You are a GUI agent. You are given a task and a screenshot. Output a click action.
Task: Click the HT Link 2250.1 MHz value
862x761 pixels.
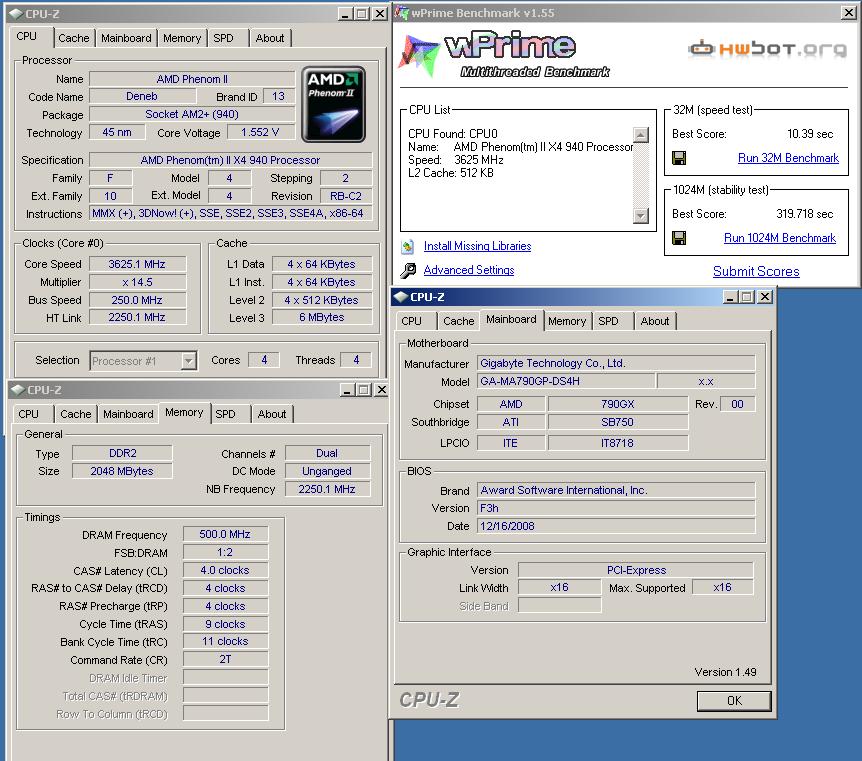(x=137, y=317)
